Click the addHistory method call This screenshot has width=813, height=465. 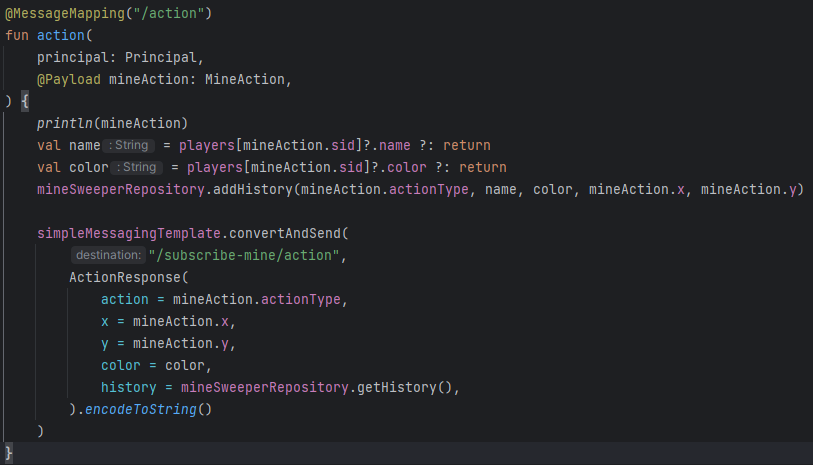[x=253, y=190]
